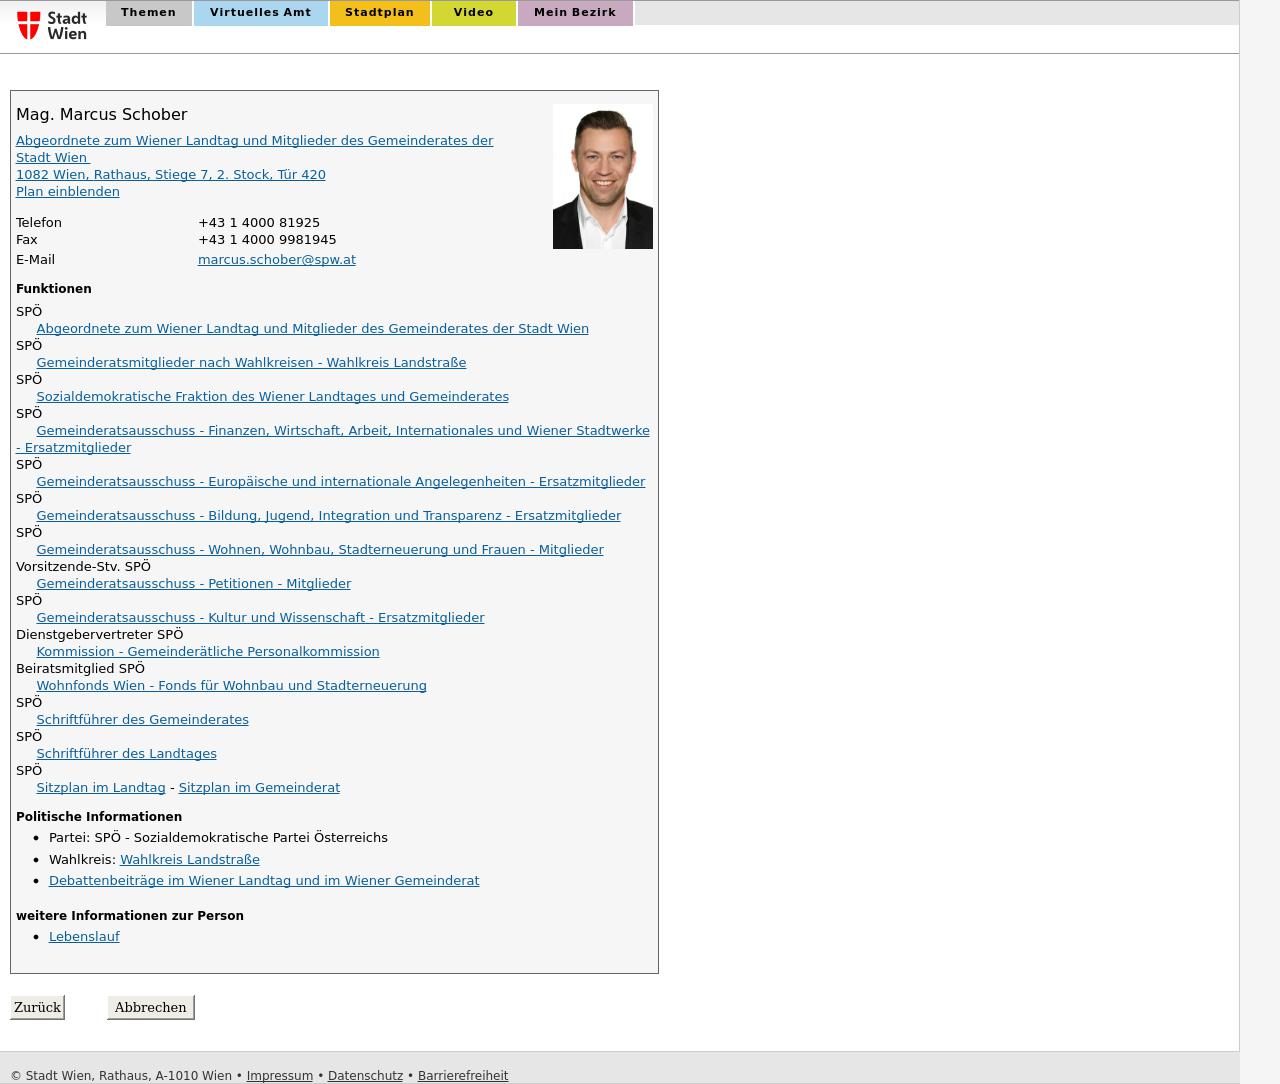Click the name heading Mag. Marcus Schober
Image resolution: width=1280 pixels, height=1084 pixels.
pos(102,114)
